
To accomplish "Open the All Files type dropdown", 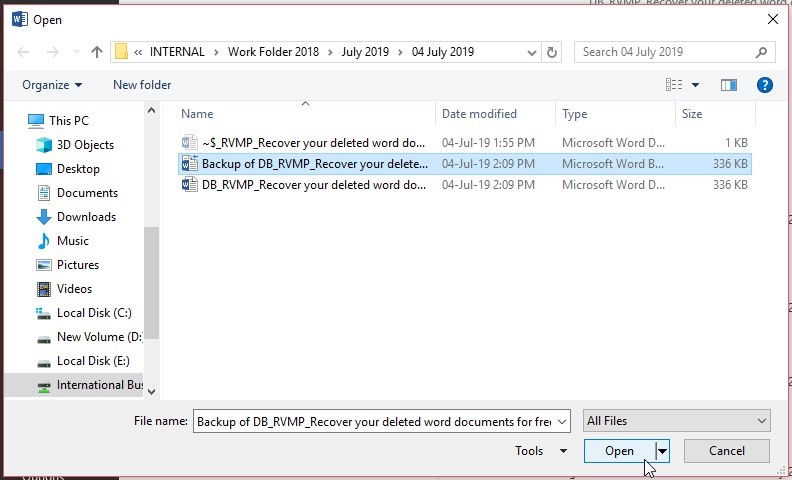I will (x=676, y=421).
